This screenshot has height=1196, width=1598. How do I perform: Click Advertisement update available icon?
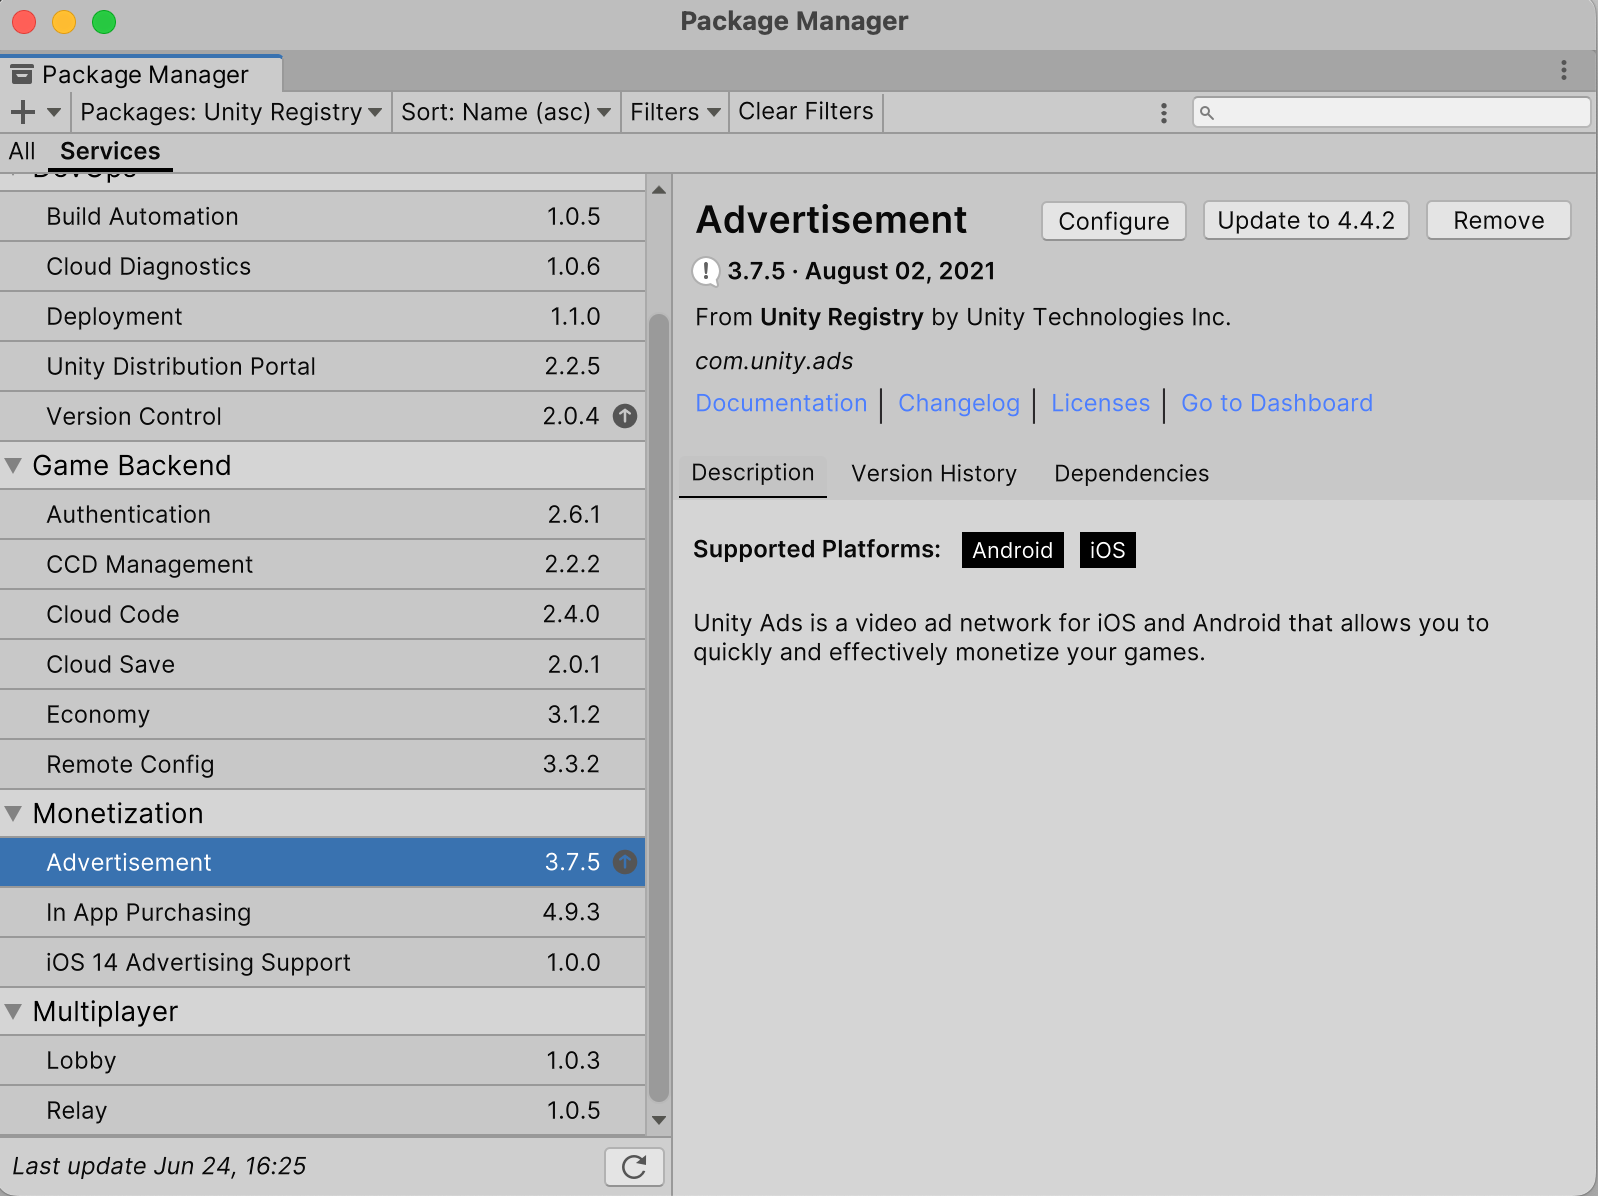click(625, 862)
